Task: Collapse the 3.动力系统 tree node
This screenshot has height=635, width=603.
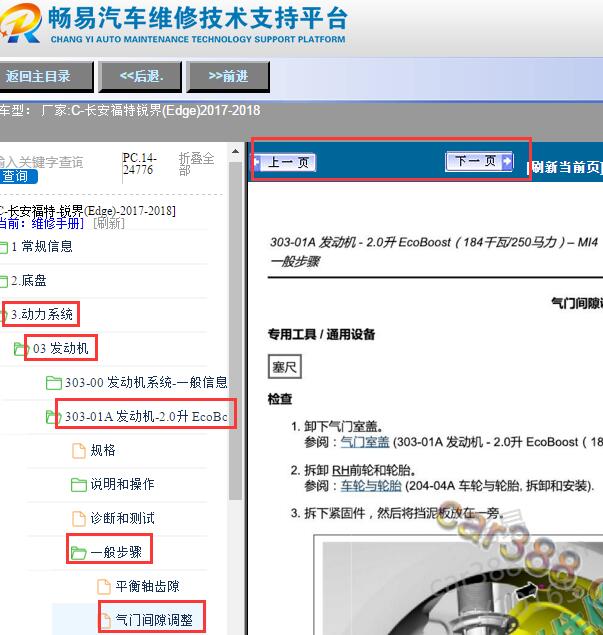Action: pyautogui.click(x=42, y=314)
